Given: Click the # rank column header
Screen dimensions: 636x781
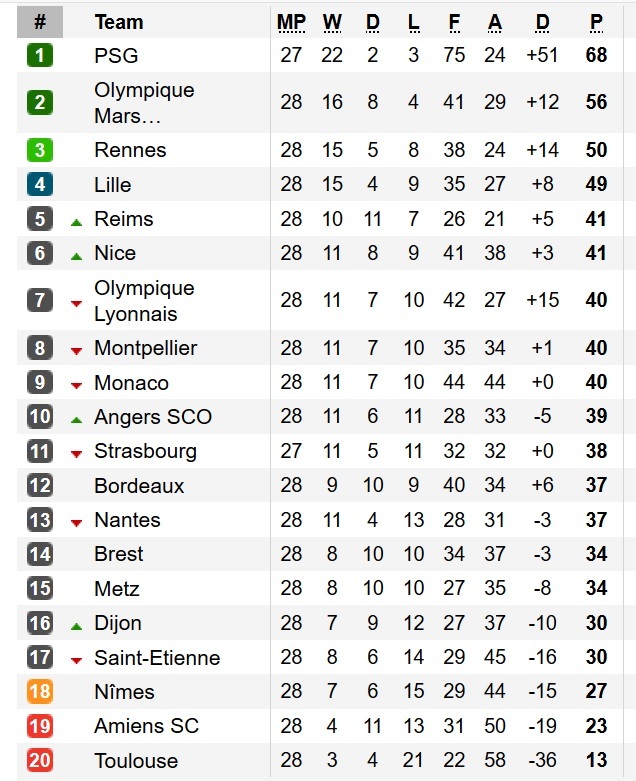Looking at the screenshot, I should [40, 22].
